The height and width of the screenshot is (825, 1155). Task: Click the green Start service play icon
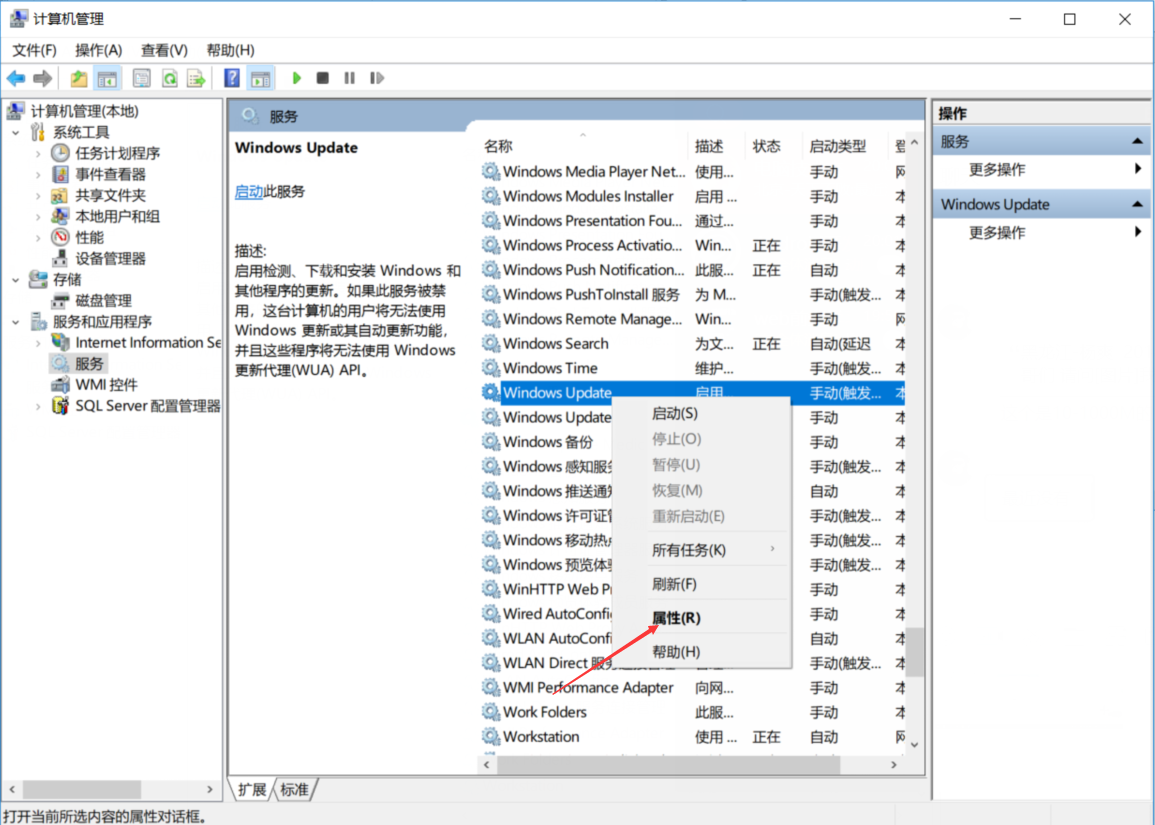(x=296, y=78)
